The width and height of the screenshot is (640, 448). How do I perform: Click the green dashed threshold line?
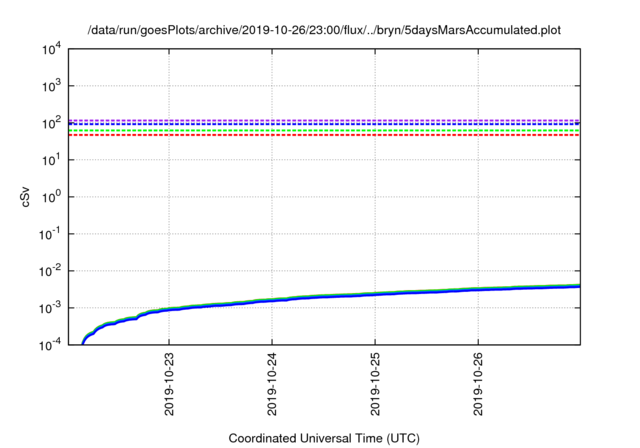tap(324, 130)
